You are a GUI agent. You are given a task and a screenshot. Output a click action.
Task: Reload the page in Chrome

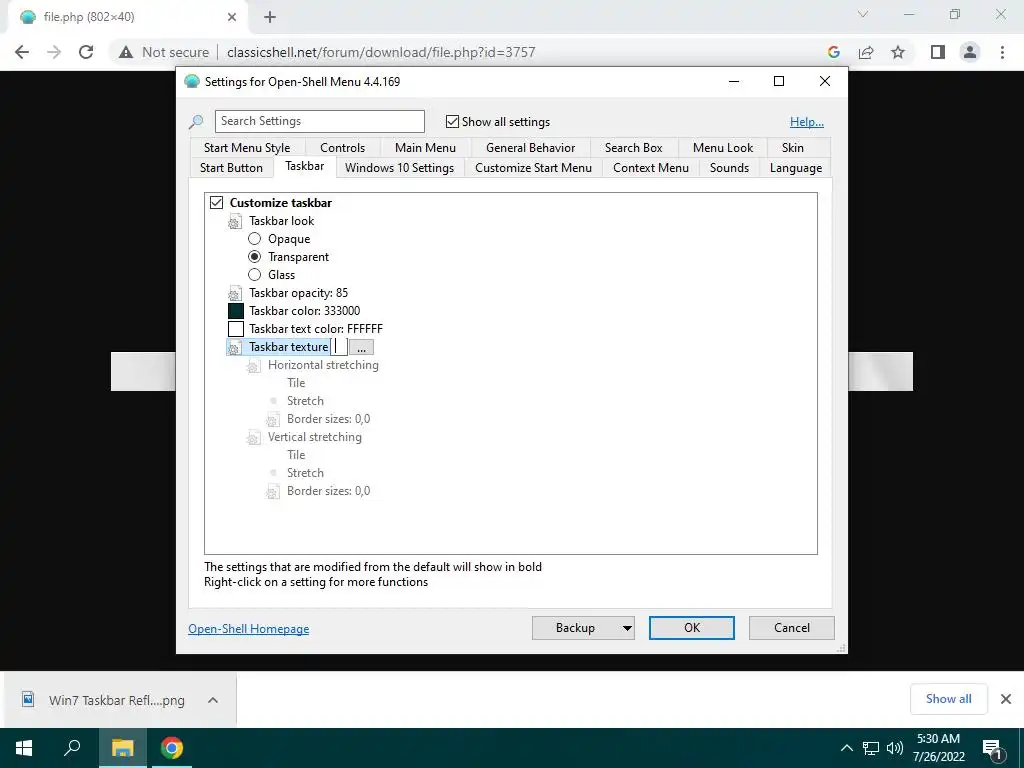click(86, 52)
